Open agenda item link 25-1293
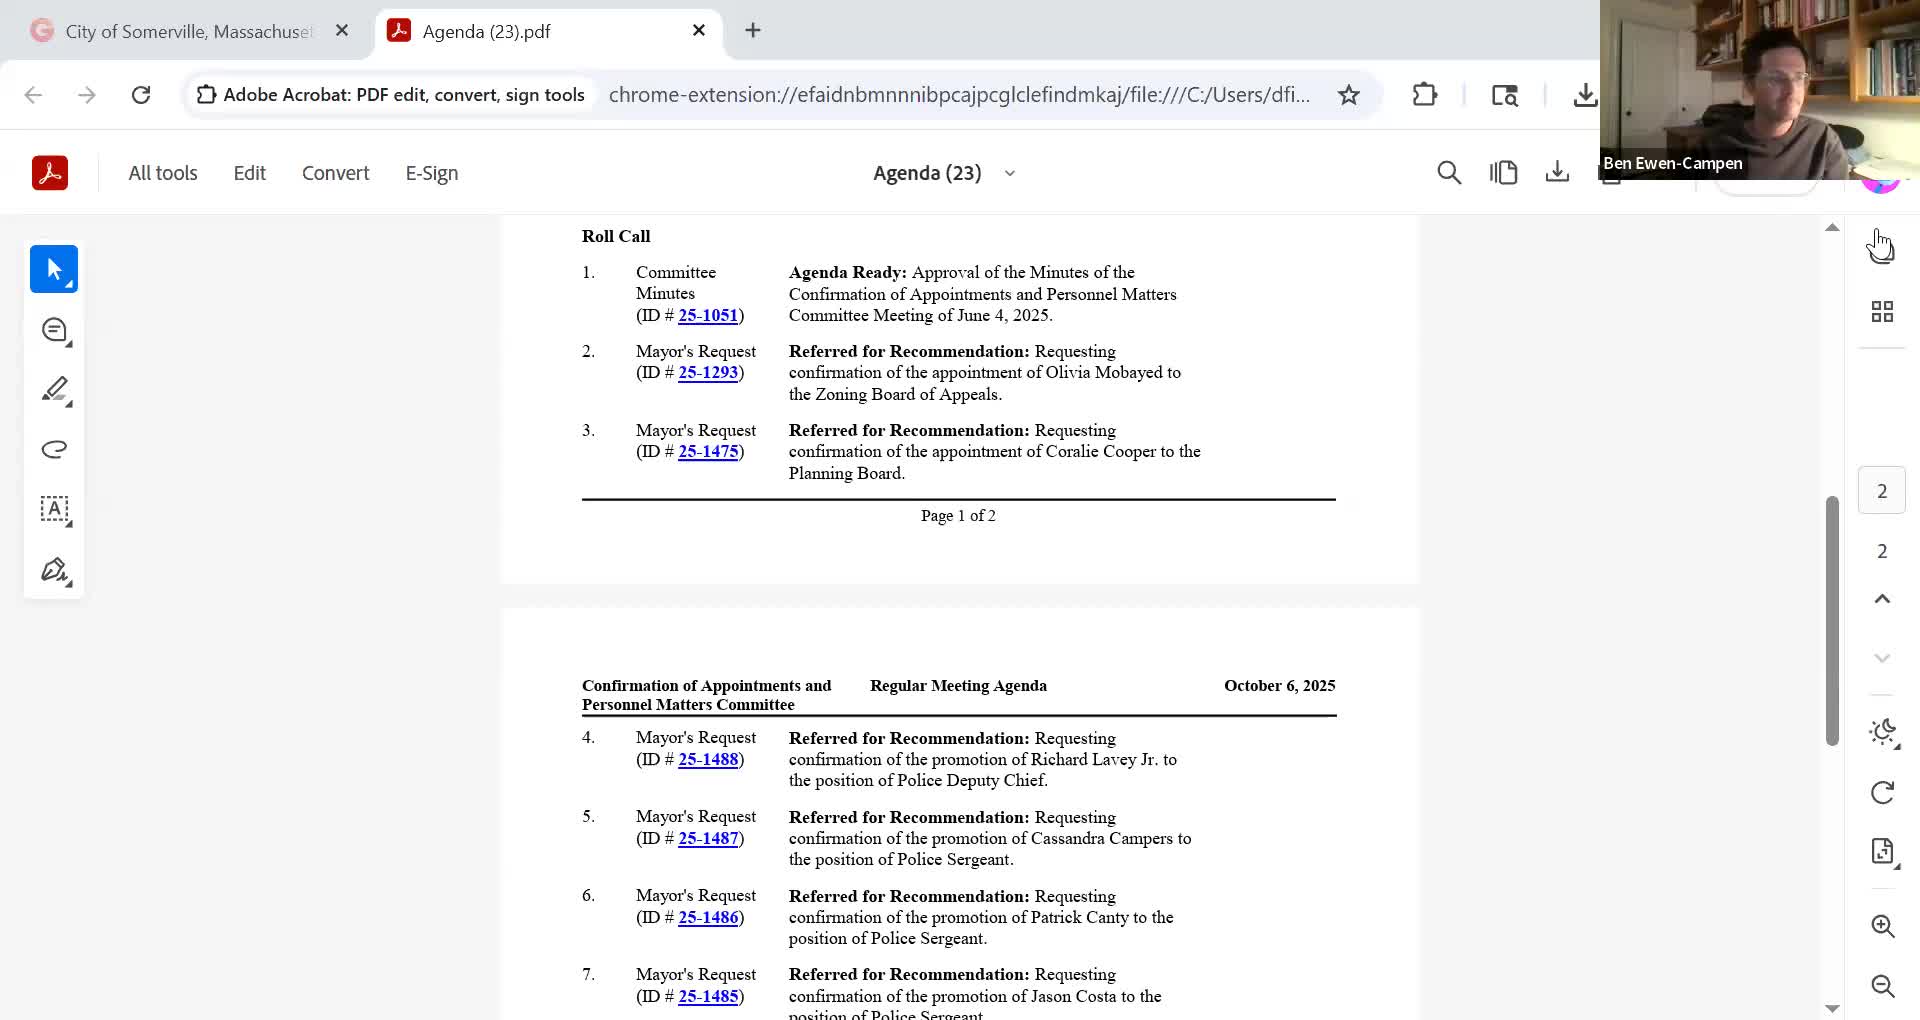Image resolution: width=1920 pixels, height=1020 pixels. coord(708,372)
